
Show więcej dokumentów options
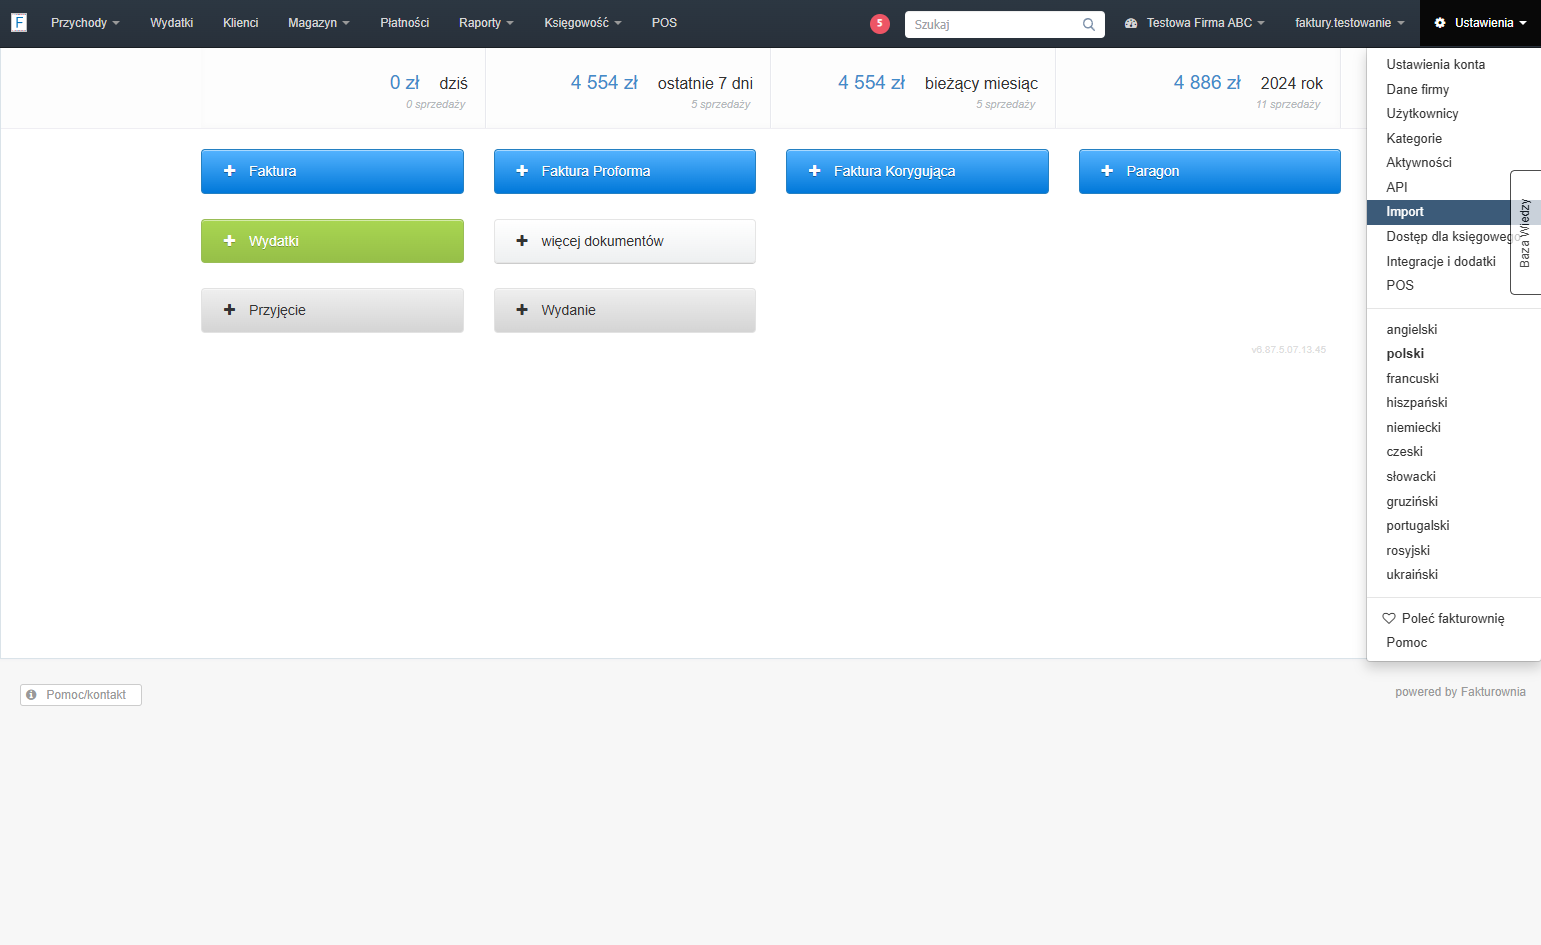click(625, 241)
